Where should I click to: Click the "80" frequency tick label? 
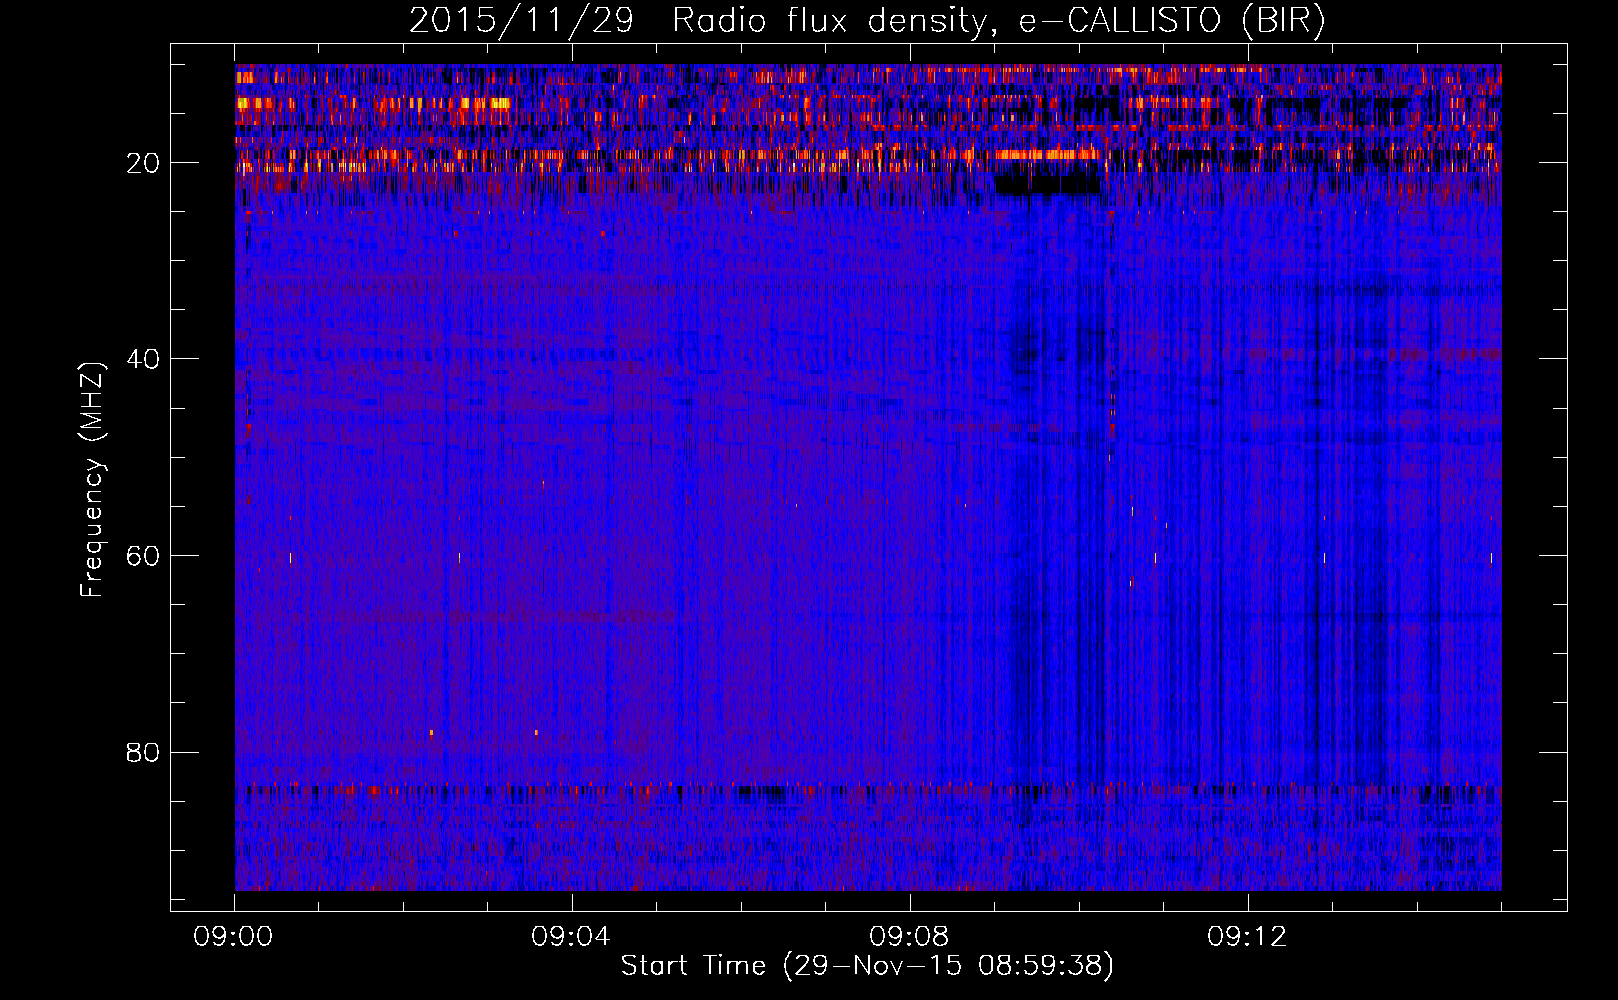pyautogui.click(x=144, y=752)
